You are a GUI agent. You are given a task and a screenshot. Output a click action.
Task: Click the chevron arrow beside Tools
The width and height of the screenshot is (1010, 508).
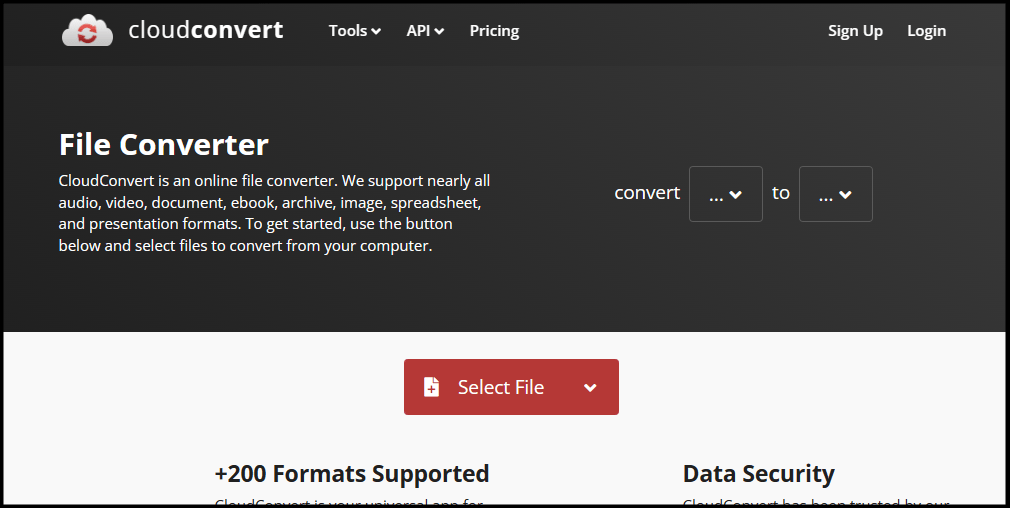pyautogui.click(x=376, y=31)
